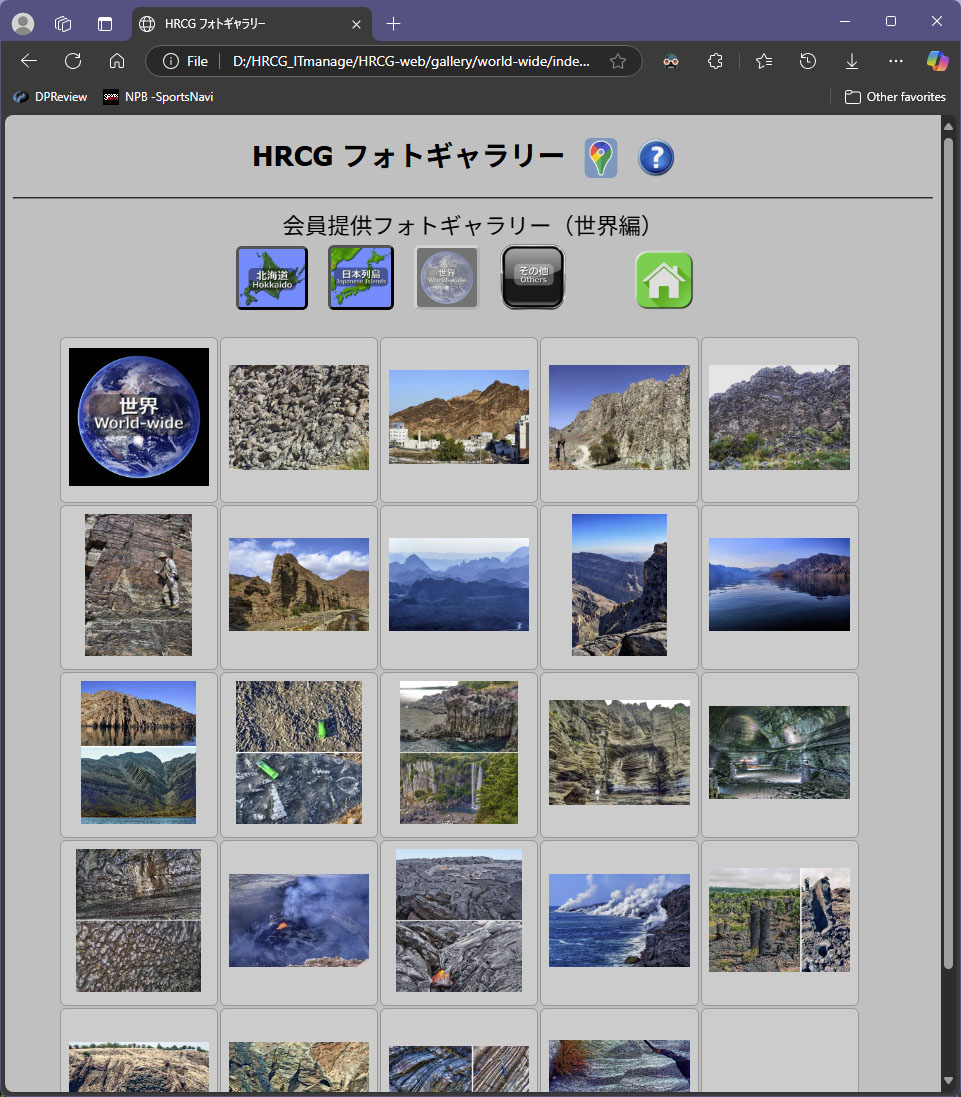Viewport: 961px width, 1097px height.
Task: Open workspaces icon in title bar
Action: click(x=63, y=24)
